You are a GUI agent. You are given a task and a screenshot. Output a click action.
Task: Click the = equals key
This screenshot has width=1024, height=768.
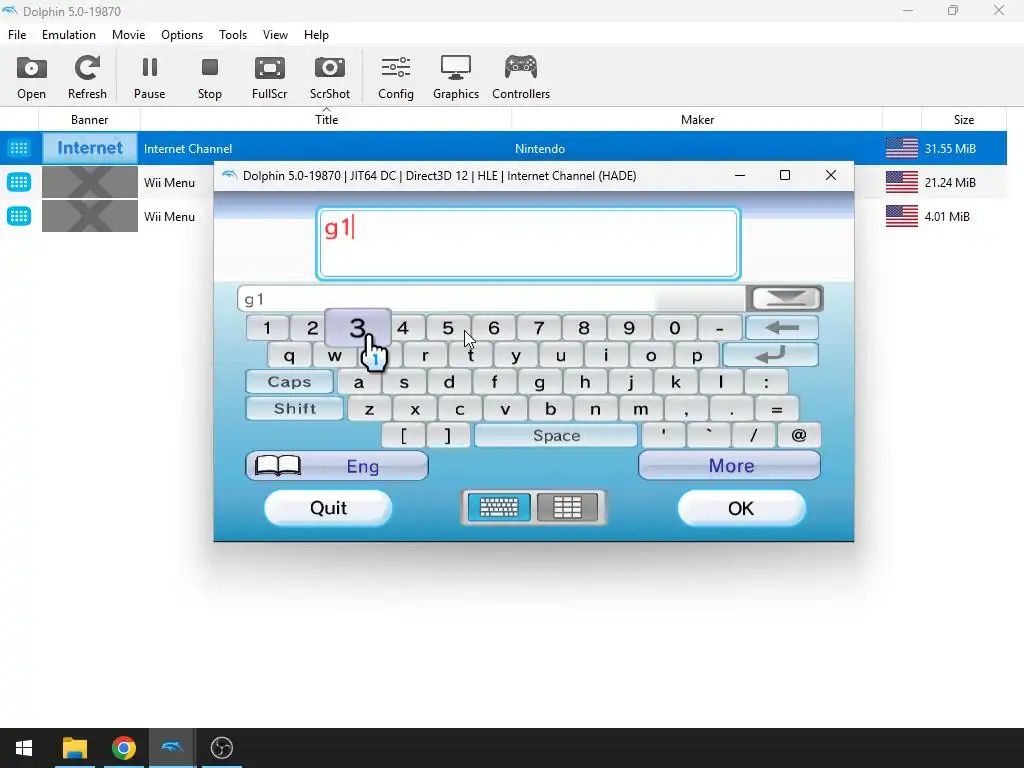776,409
